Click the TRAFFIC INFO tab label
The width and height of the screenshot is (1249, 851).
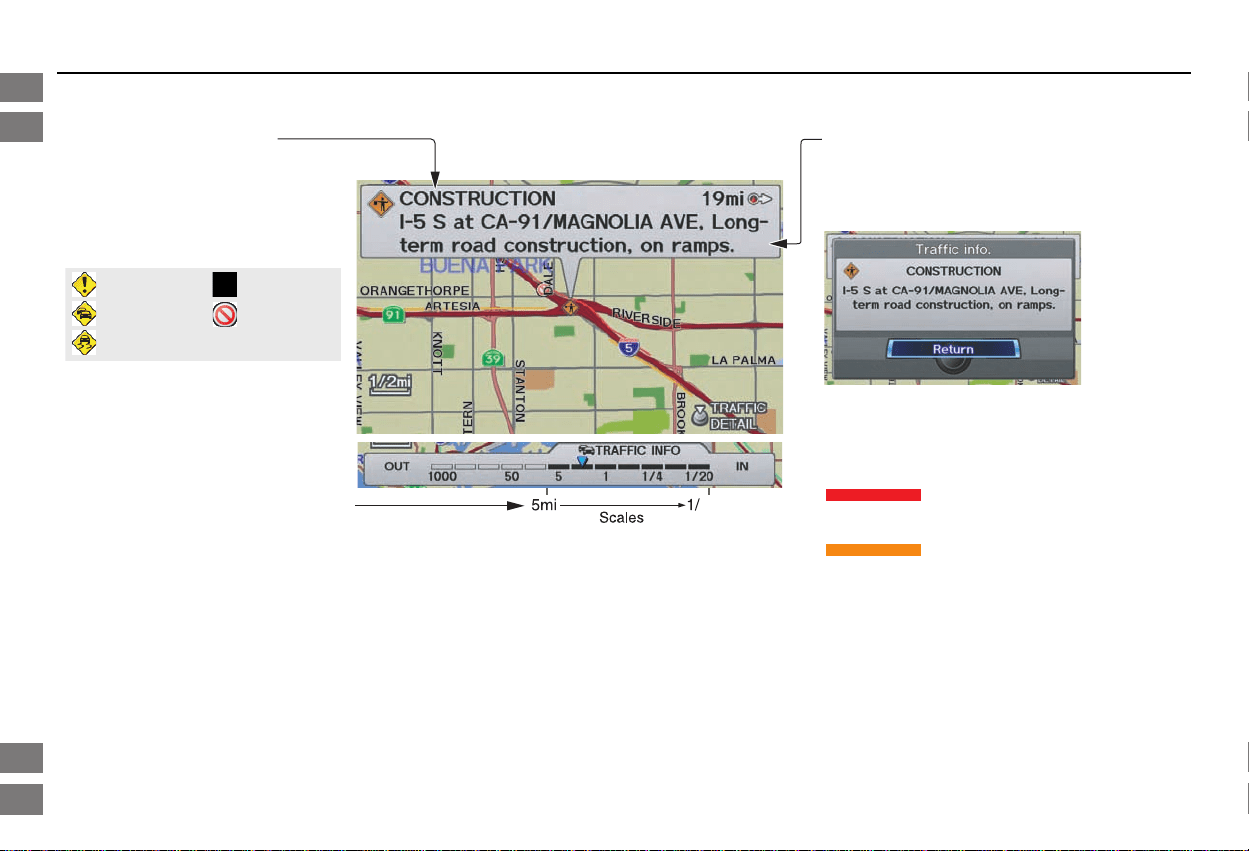pos(637,451)
